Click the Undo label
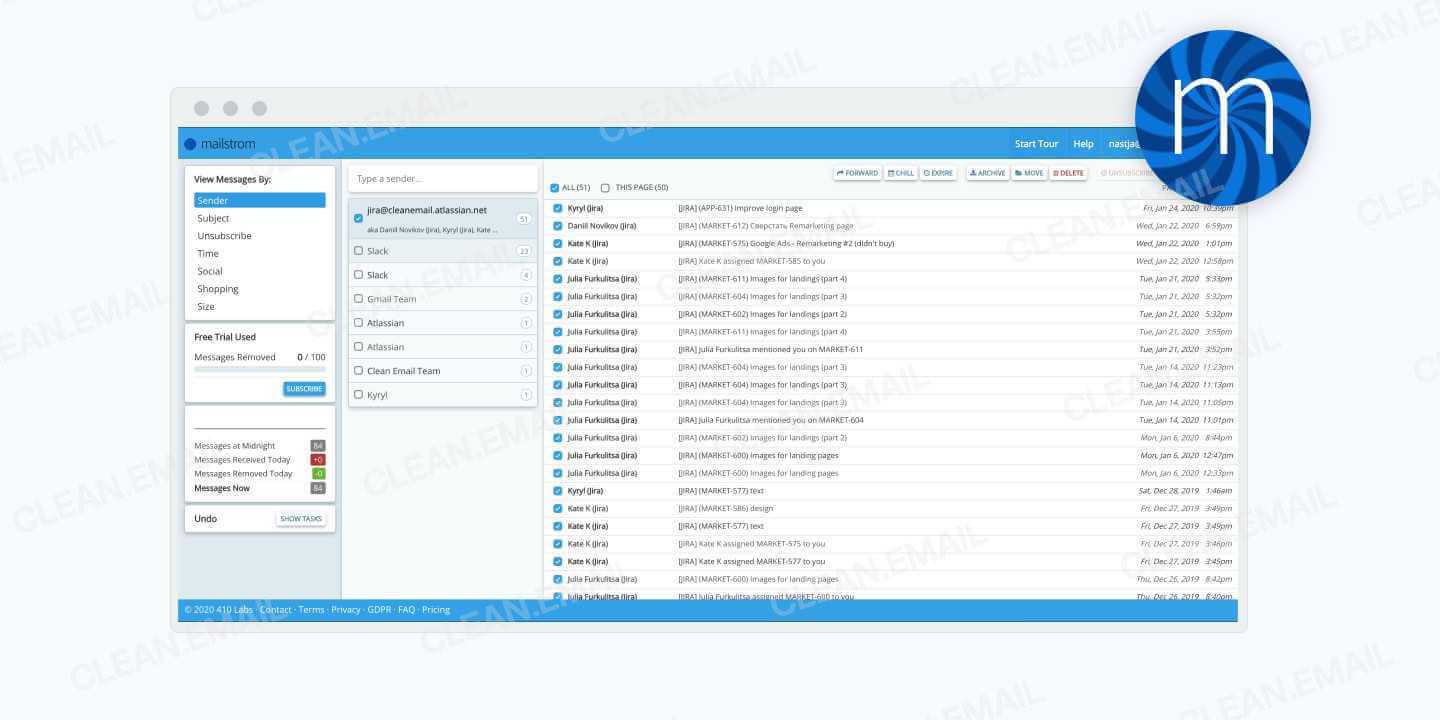This screenshot has height=720, width=1440. pyautogui.click(x=205, y=519)
